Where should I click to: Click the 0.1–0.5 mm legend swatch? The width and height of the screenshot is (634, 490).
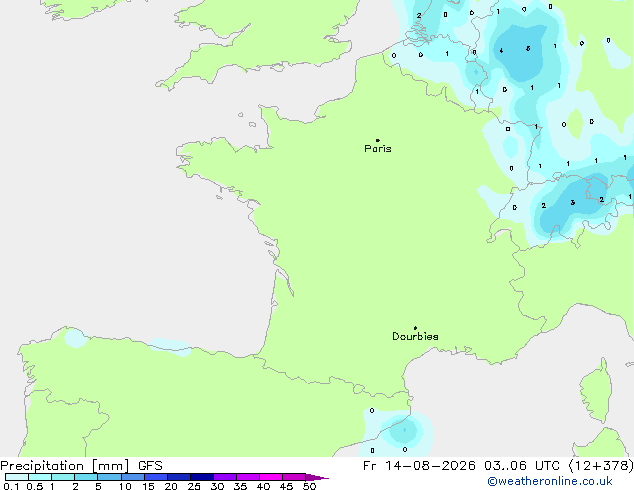(17, 477)
